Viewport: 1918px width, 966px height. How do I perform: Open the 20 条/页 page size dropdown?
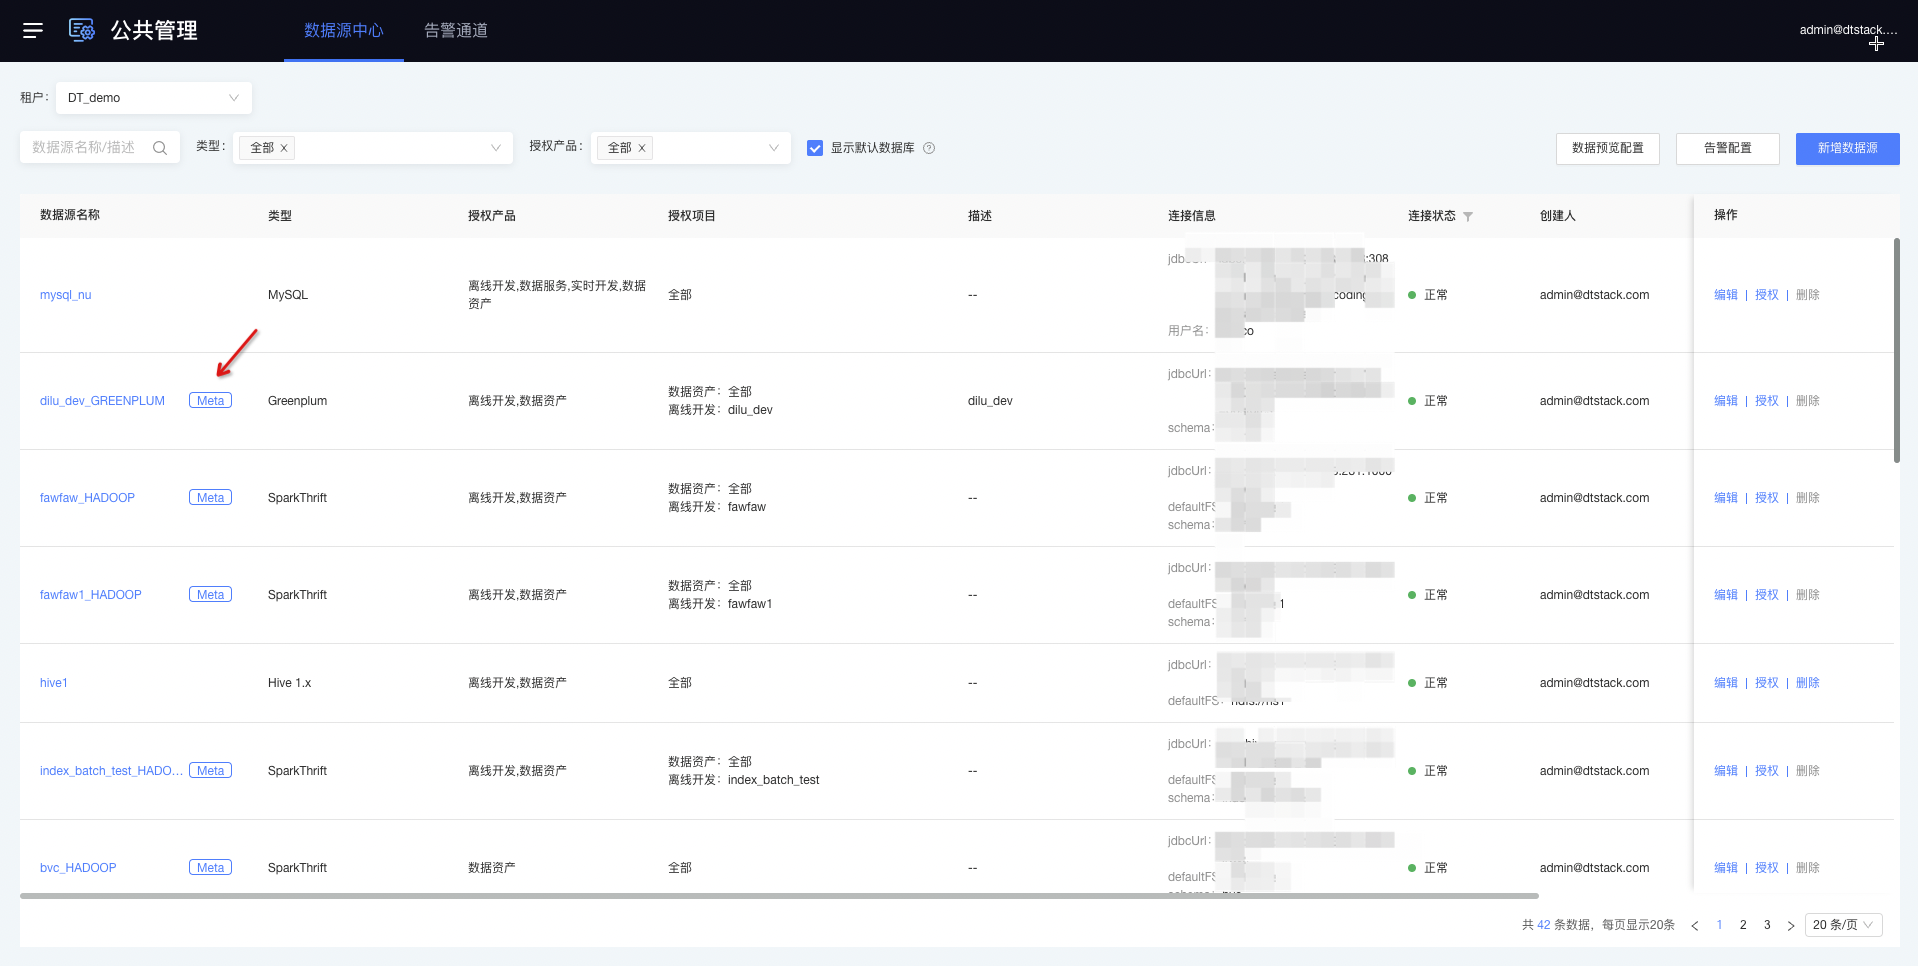point(1844,925)
